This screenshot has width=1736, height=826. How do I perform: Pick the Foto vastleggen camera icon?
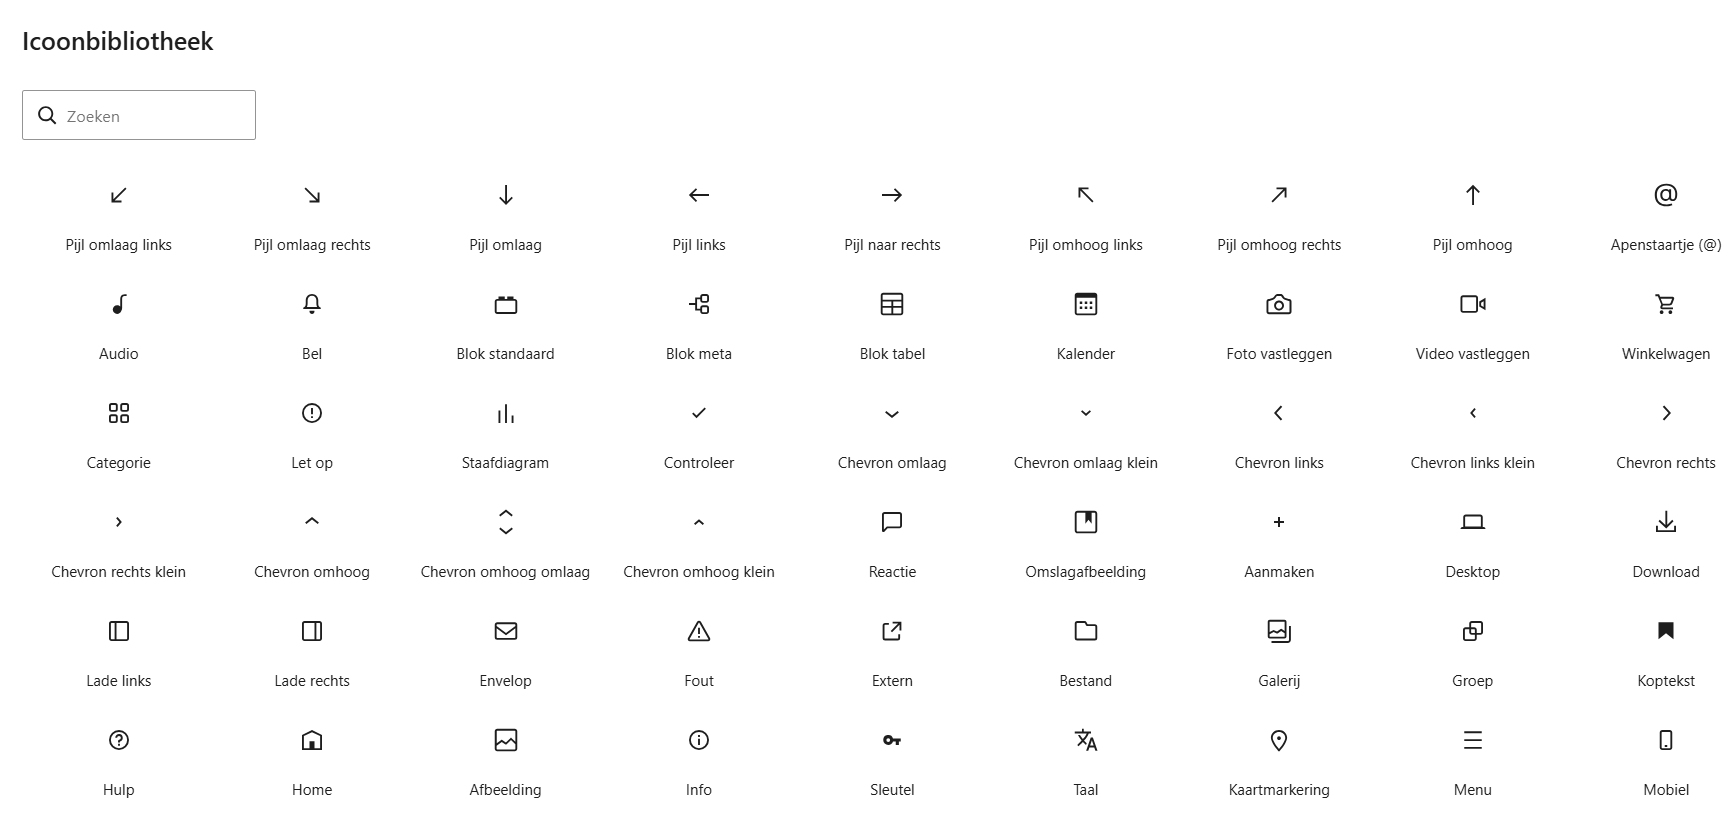(1279, 304)
